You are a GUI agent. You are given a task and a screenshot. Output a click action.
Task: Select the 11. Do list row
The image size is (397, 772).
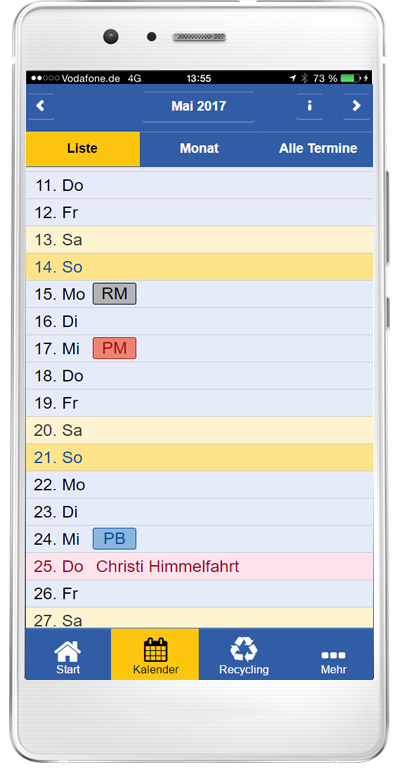pyautogui.click(x=199, y=186)
